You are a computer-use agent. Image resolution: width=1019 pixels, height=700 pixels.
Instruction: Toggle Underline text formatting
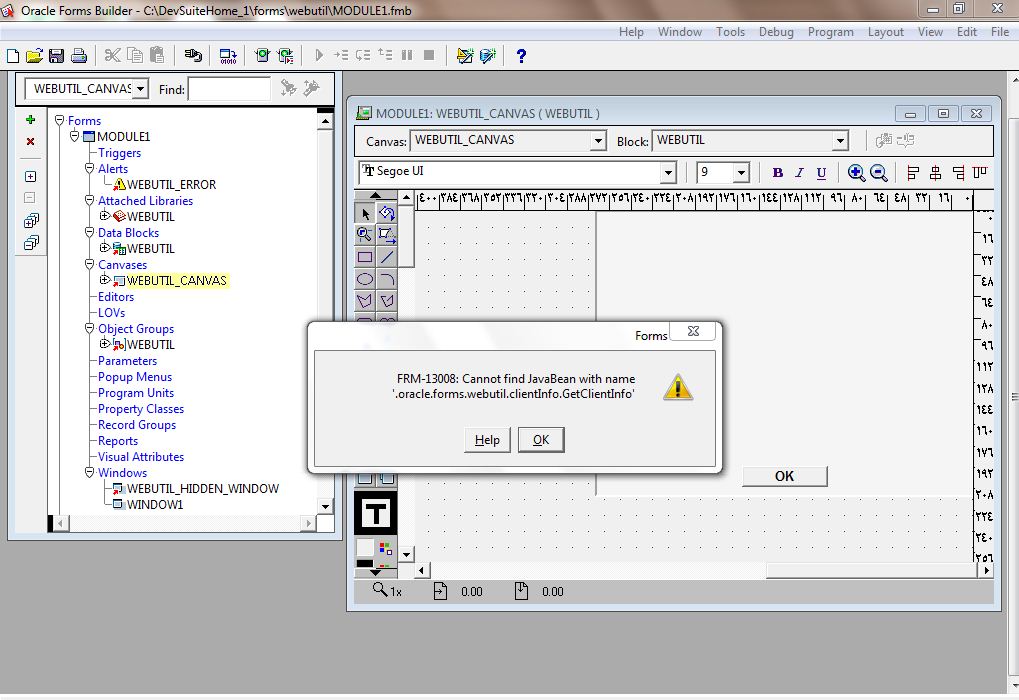821,173
